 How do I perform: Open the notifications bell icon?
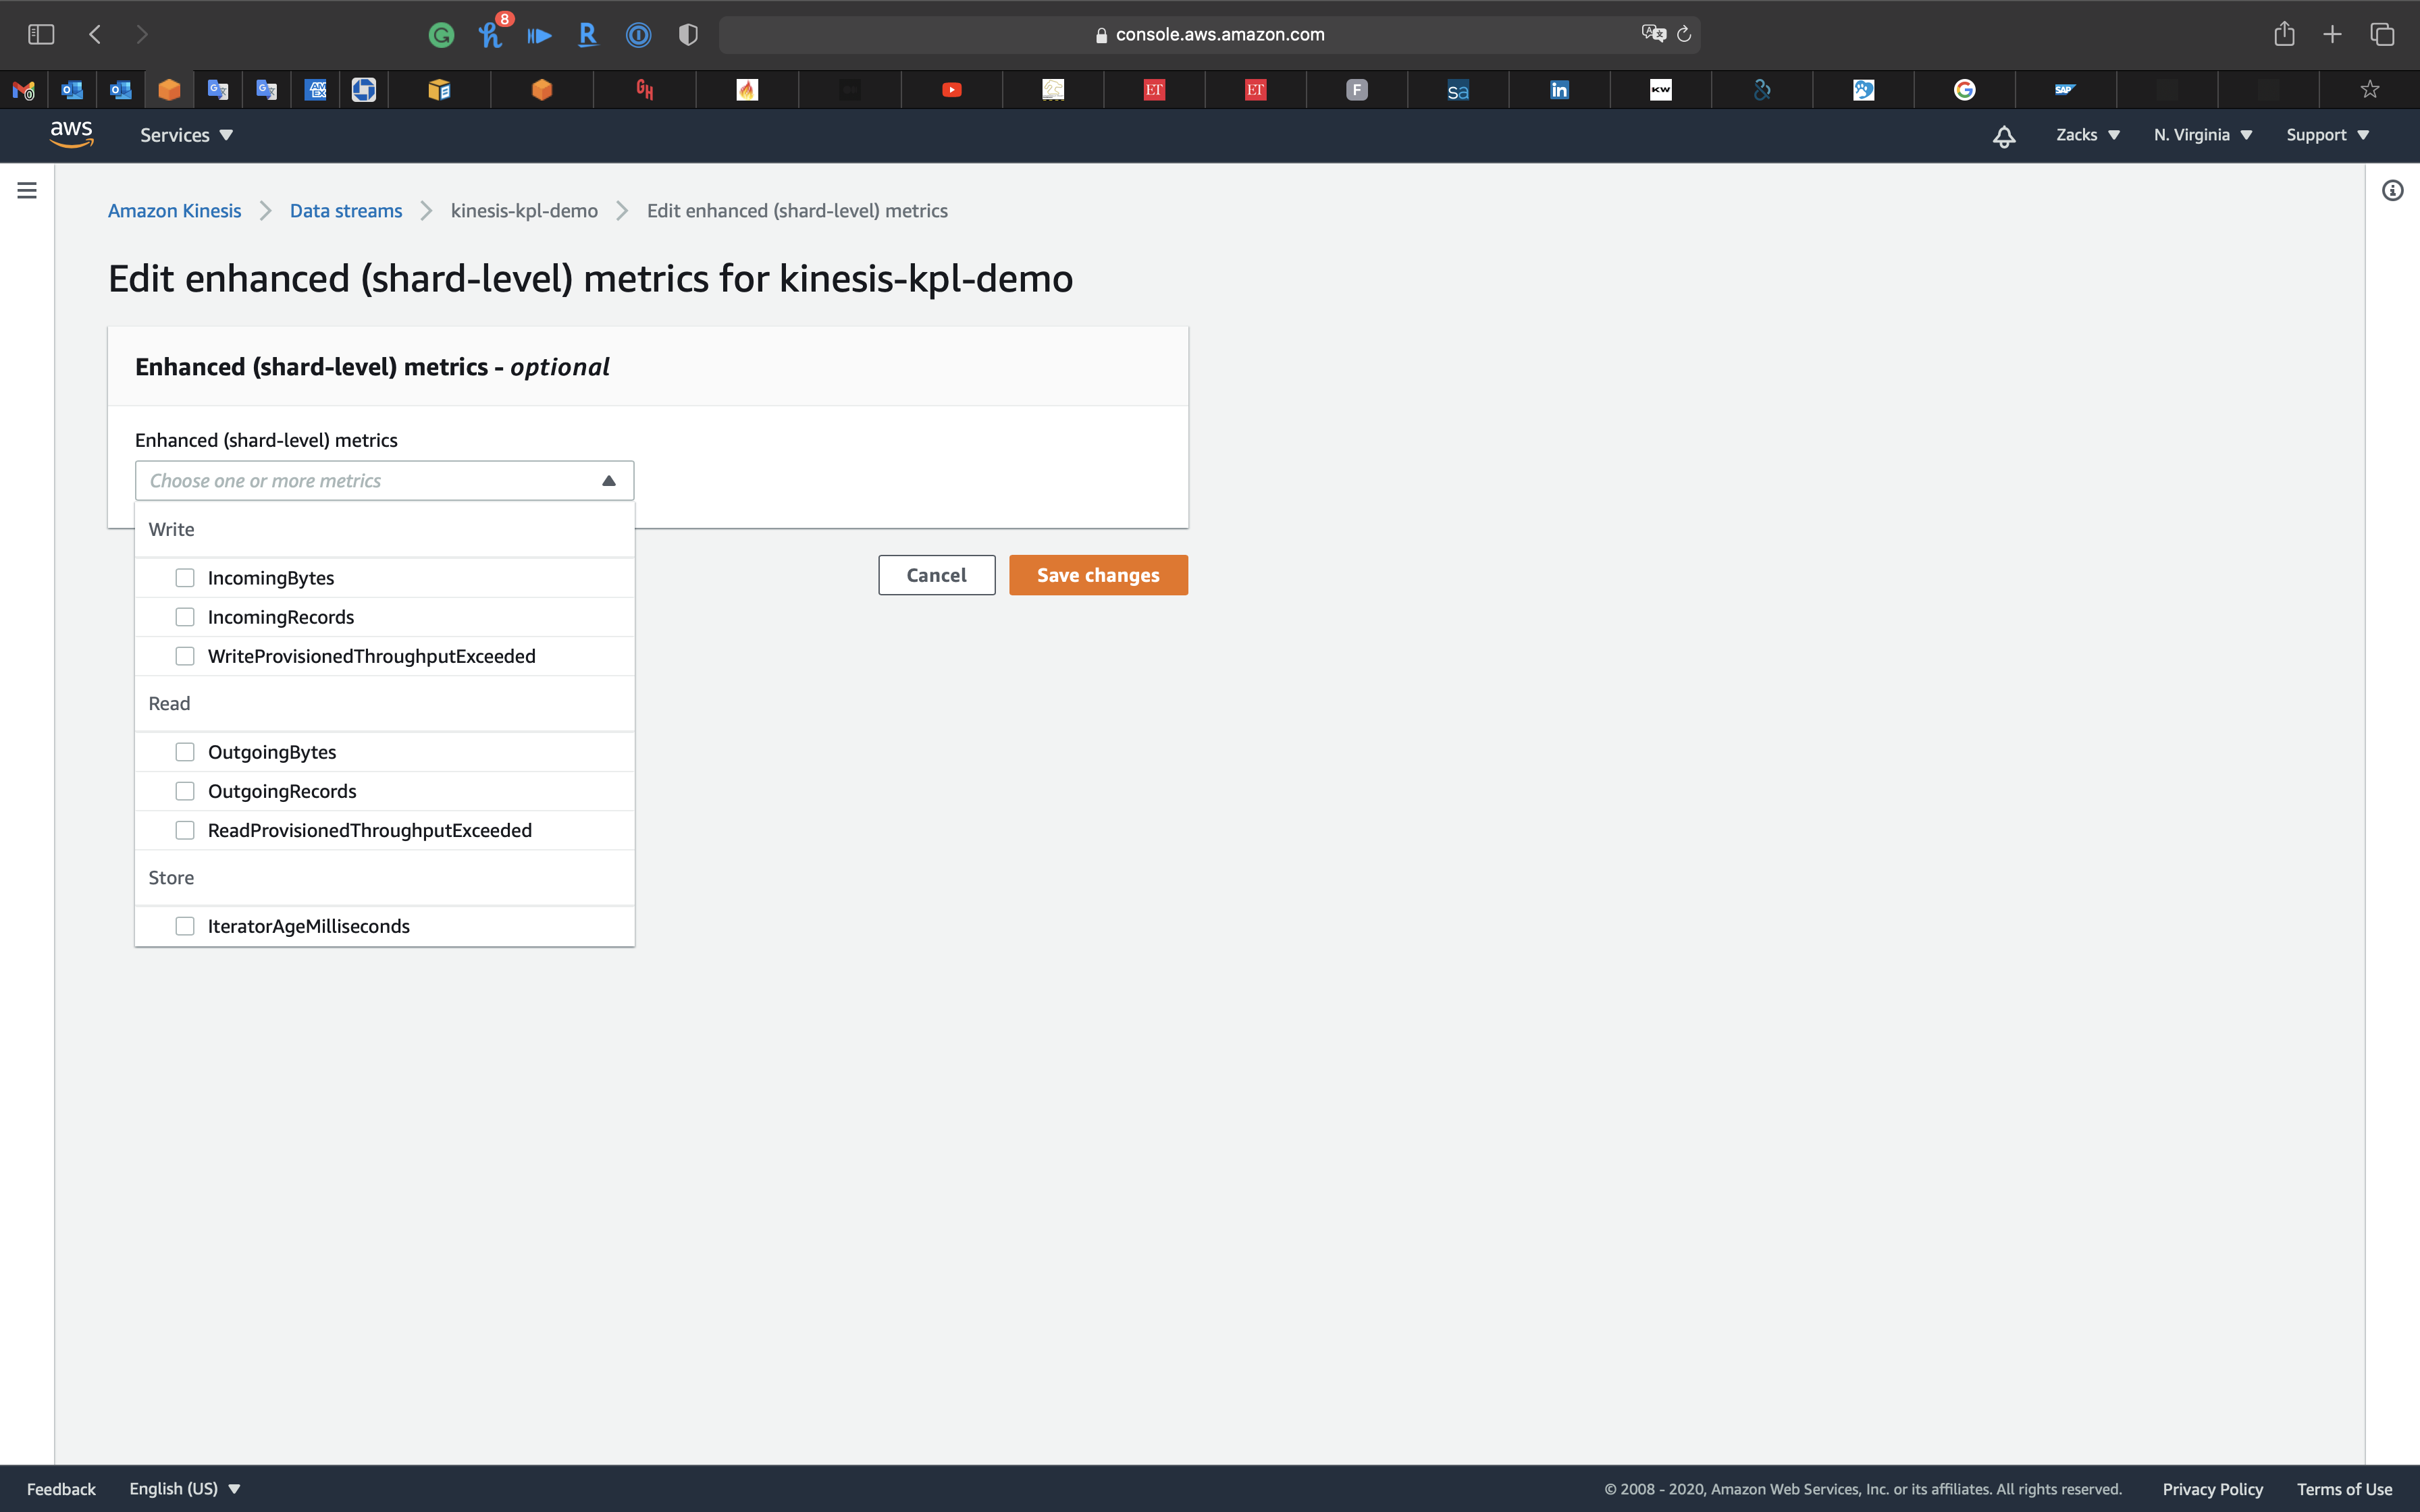click(x=2003, y=136)
